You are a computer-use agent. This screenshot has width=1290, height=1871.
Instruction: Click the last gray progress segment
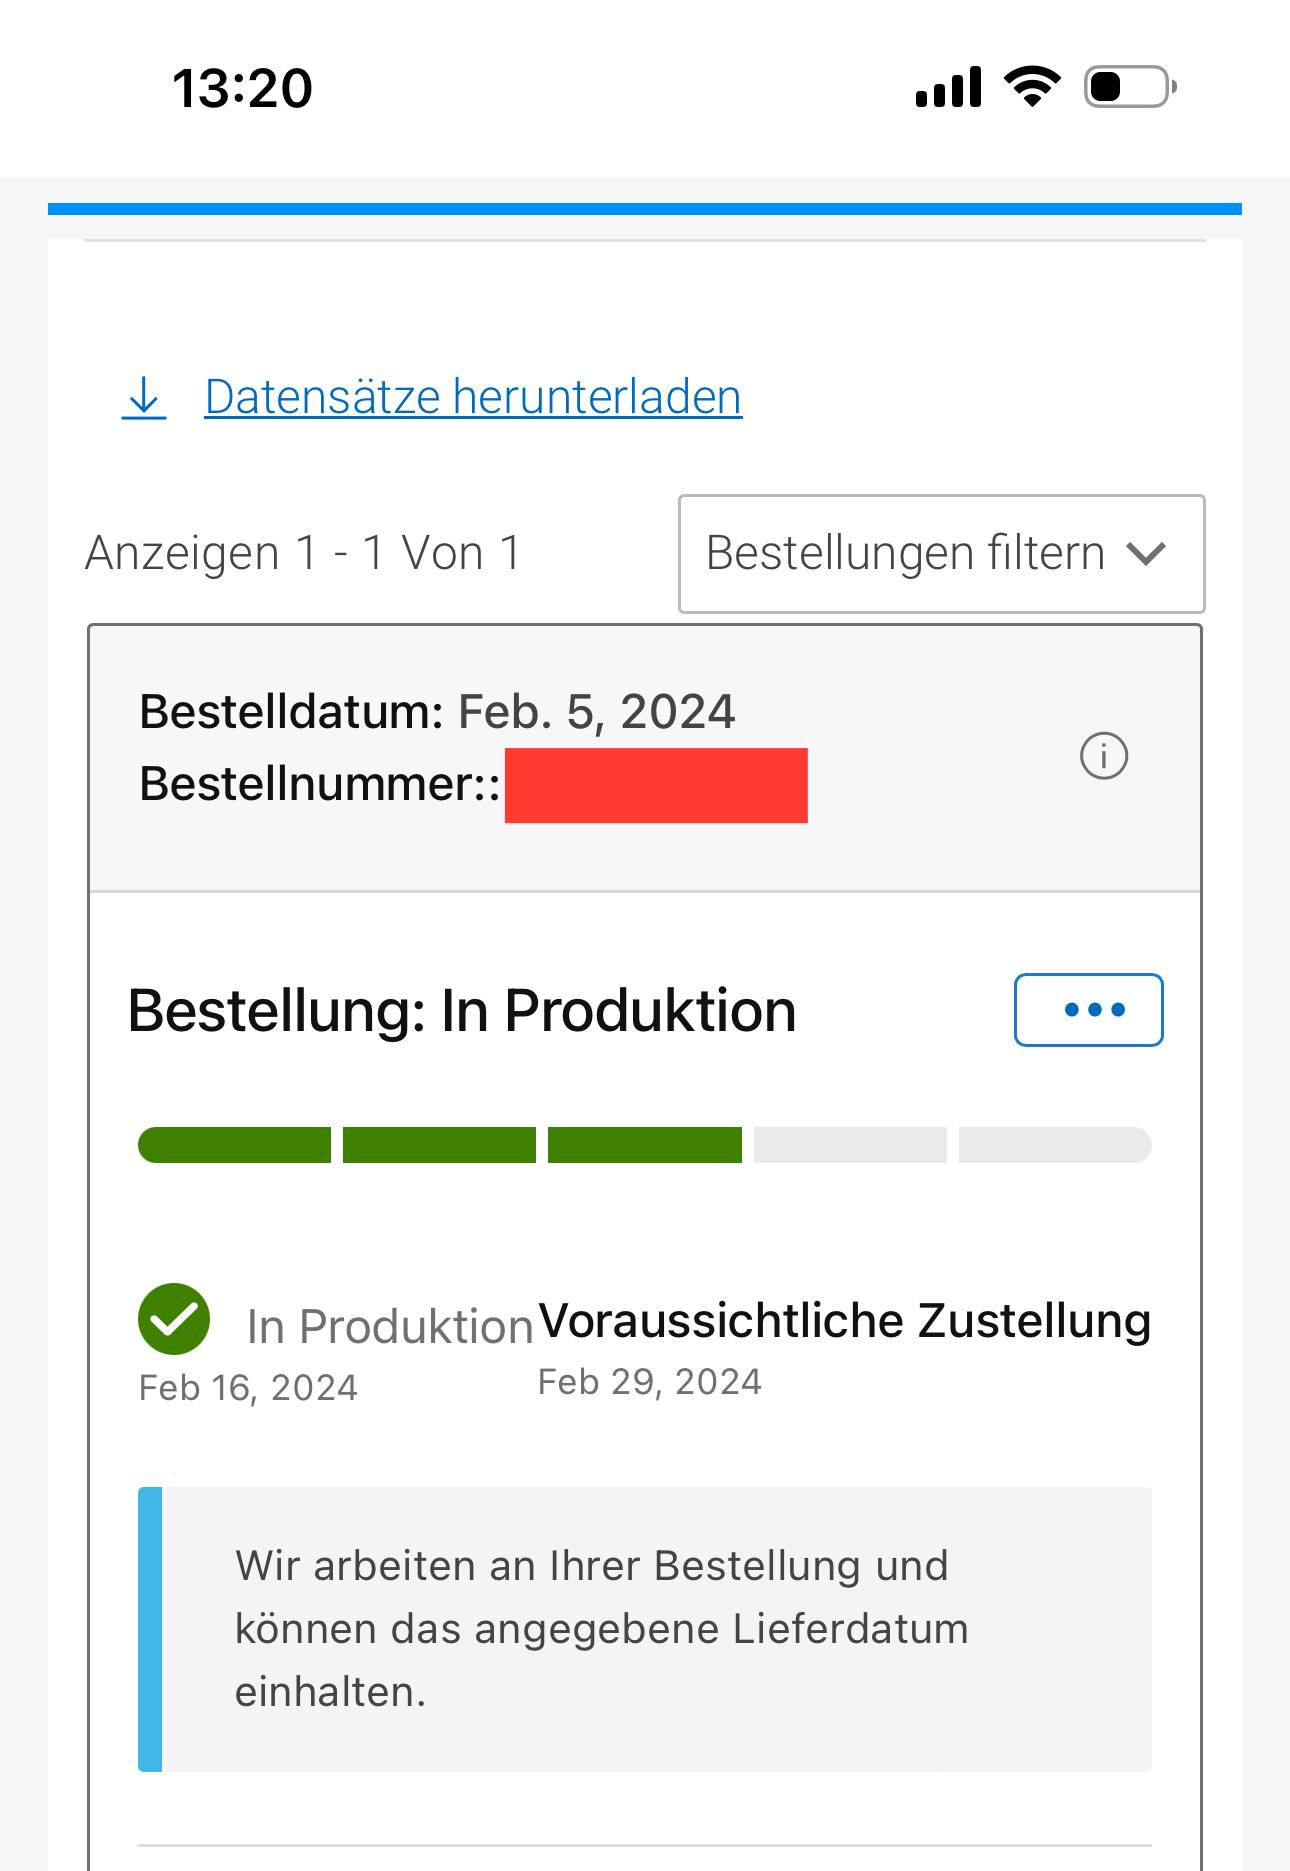point(1055,1145)
